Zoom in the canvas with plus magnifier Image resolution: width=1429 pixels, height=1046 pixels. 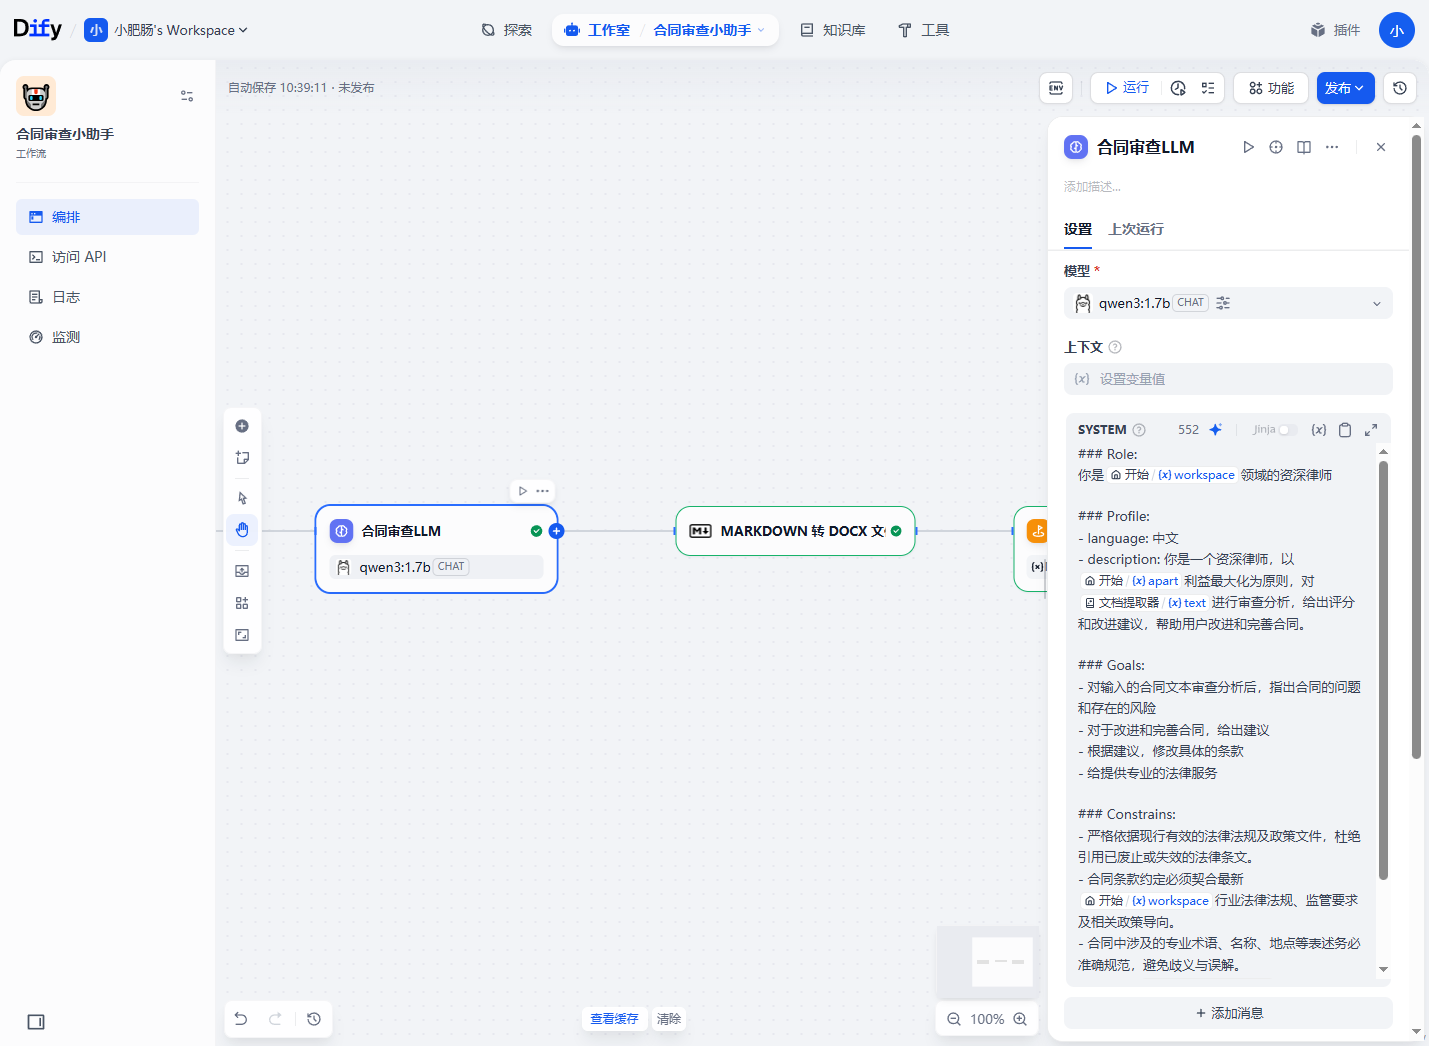pyautogui.click(x=1020, y=1019)
